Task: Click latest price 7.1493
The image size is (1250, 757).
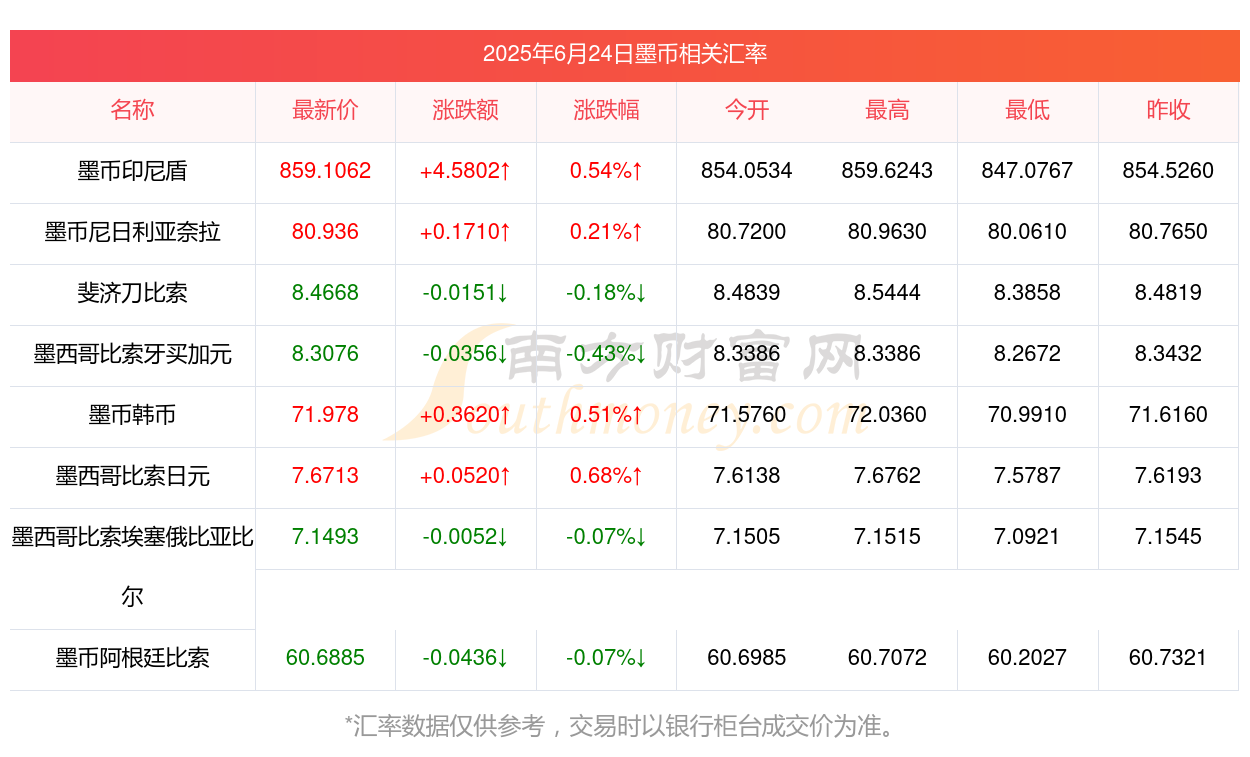Action: coord(325,537)
